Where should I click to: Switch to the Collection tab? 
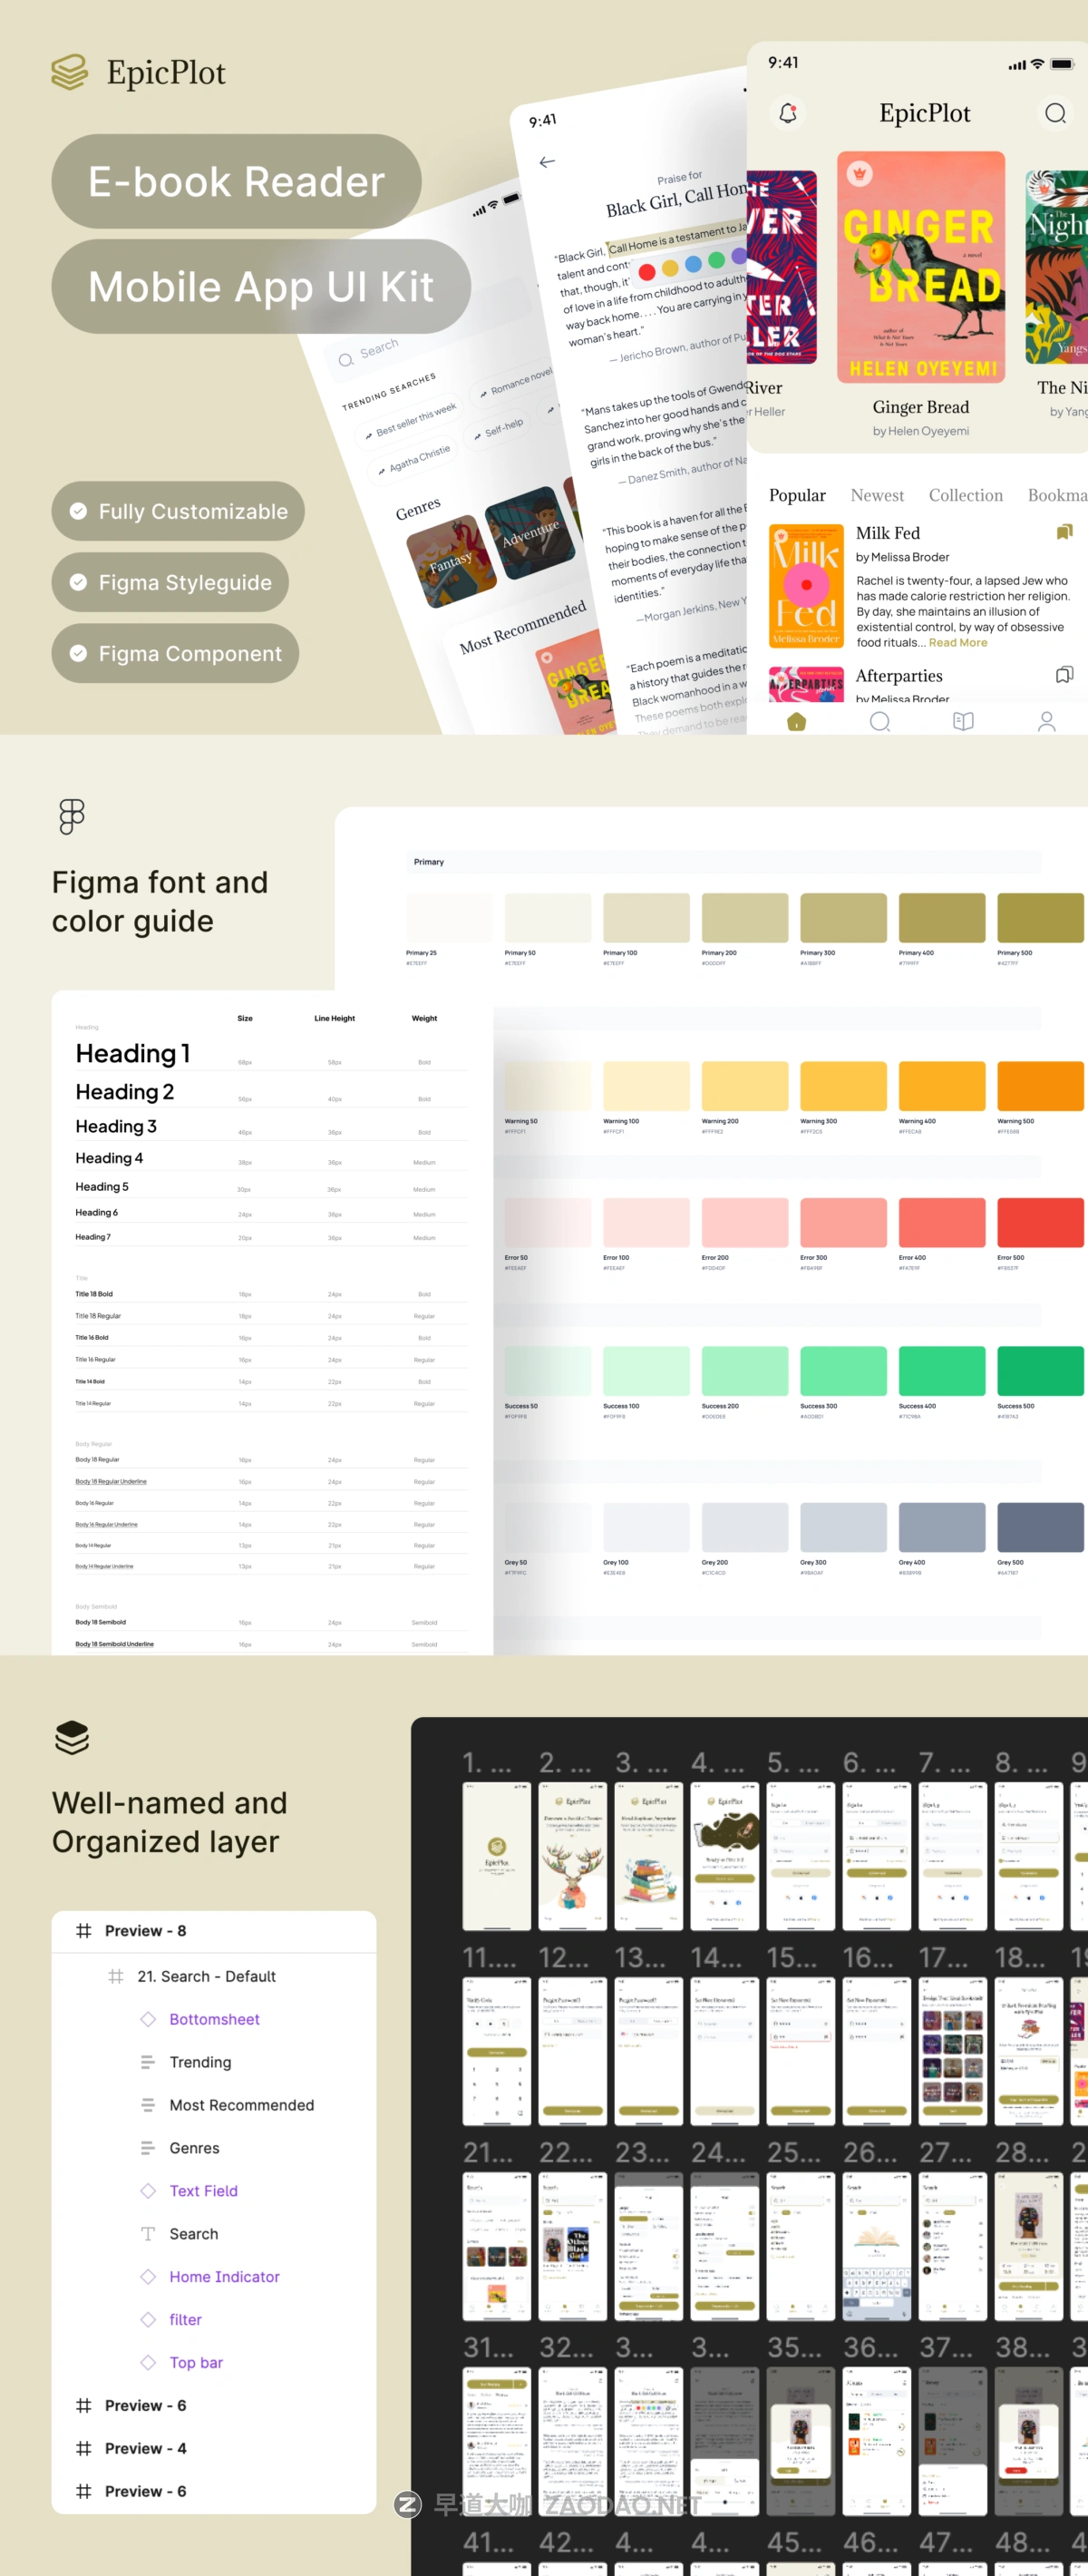[965, 495]
